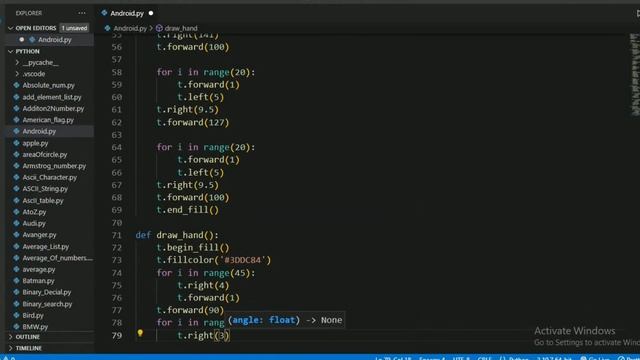Expand the .vscode folder

click(33, 74)
